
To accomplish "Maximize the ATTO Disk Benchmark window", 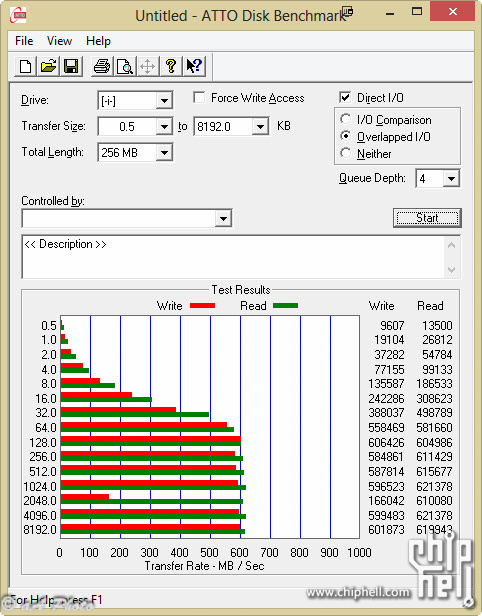I will pos(417,12).
